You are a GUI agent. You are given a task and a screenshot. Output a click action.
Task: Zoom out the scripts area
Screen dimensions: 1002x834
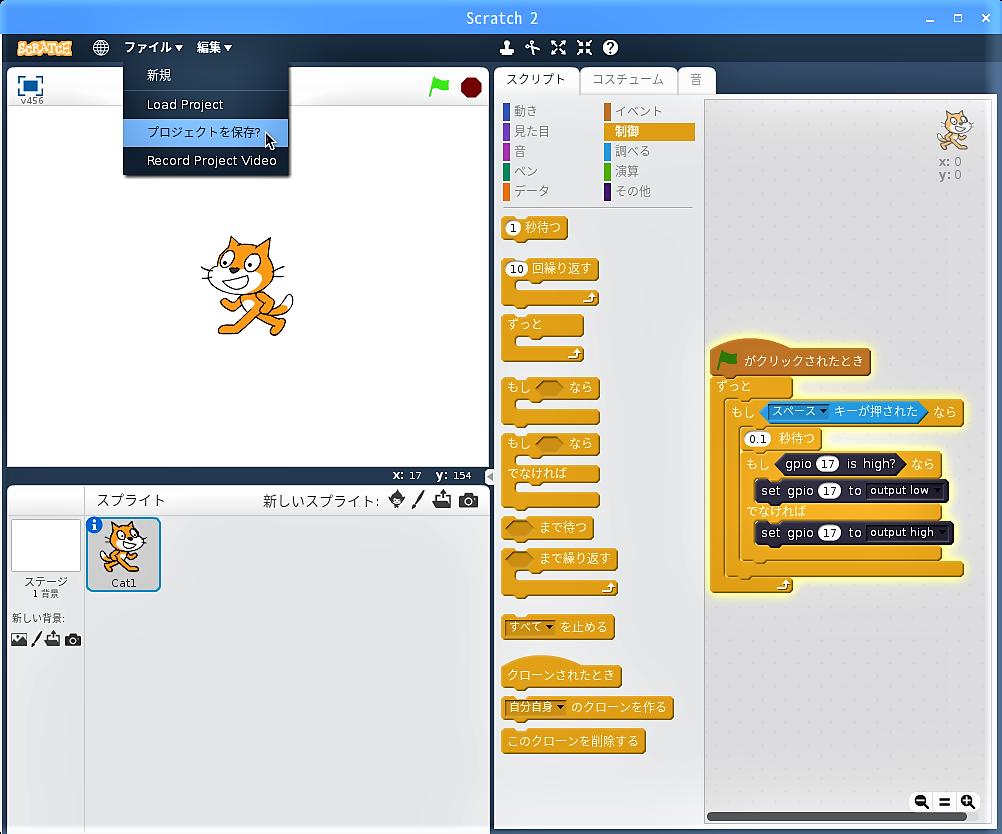tap(921, 801)
